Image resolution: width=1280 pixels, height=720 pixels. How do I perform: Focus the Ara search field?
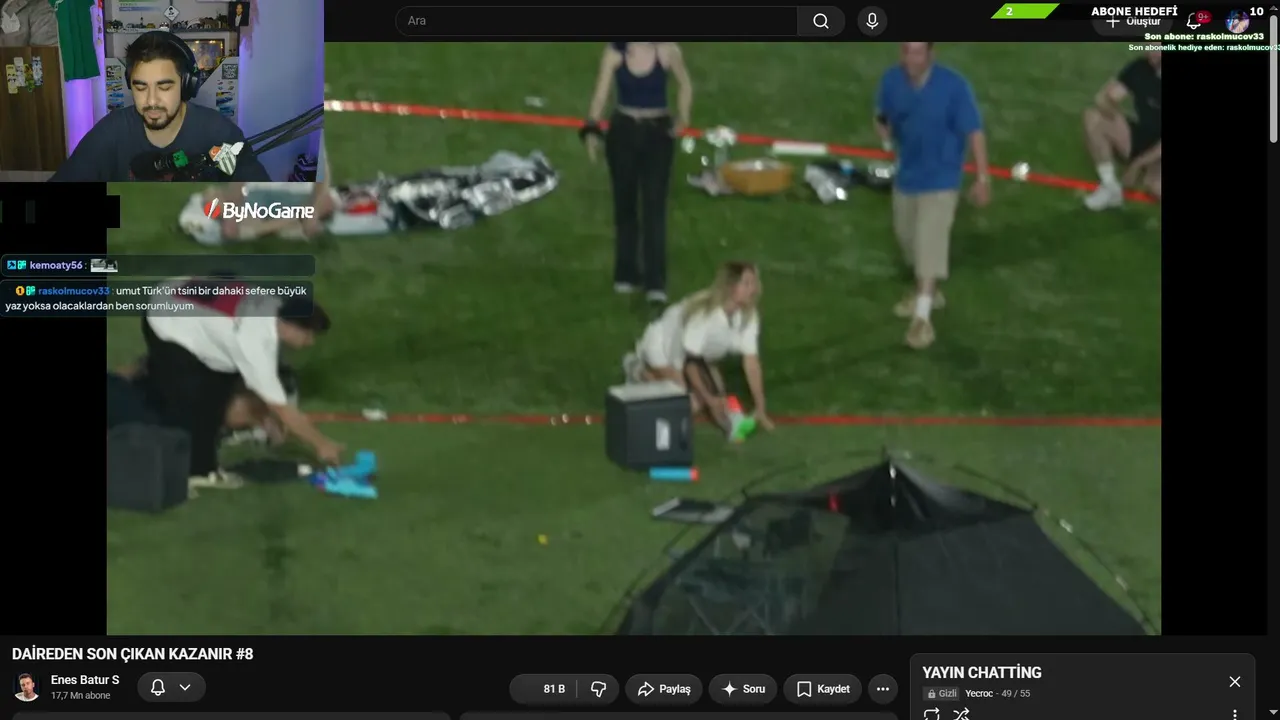596,21
